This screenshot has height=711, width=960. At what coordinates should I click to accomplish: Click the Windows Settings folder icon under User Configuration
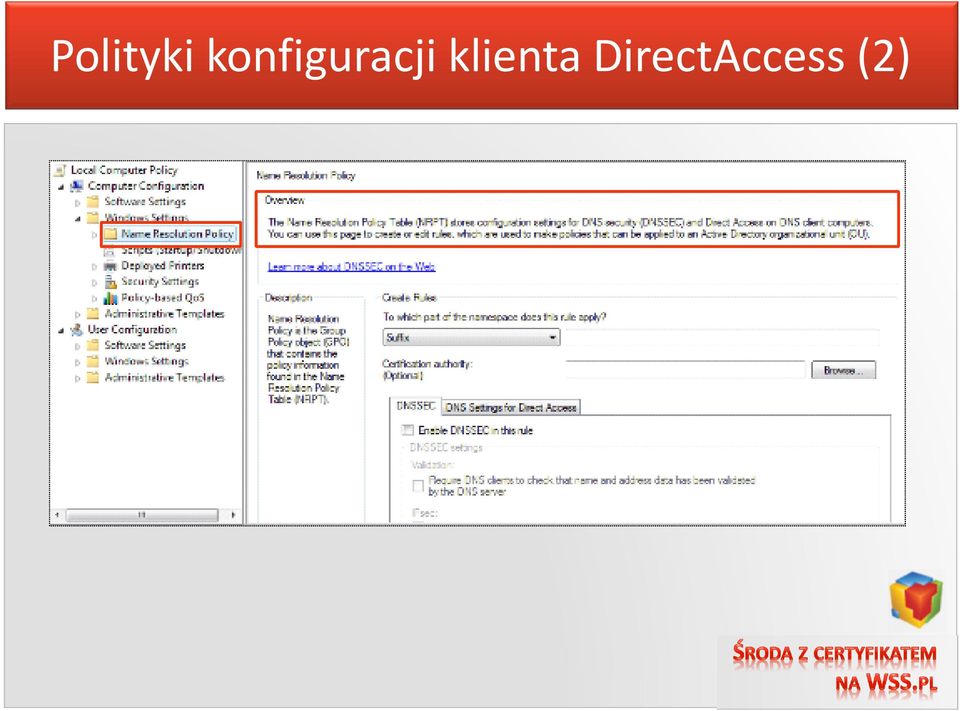(93, 361)
